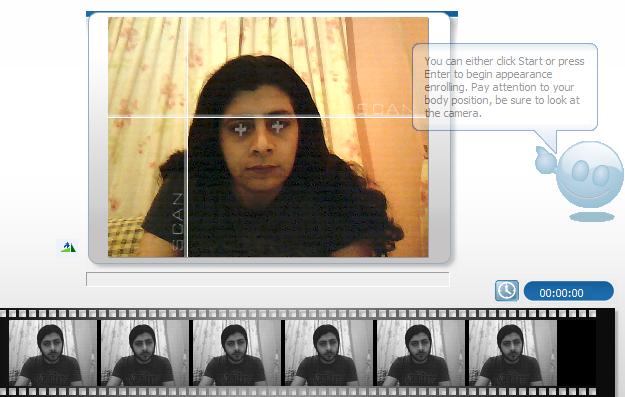Click the horizontal SCAN label in preview
This screenshot has height=397, width=625.
point(387,109)
